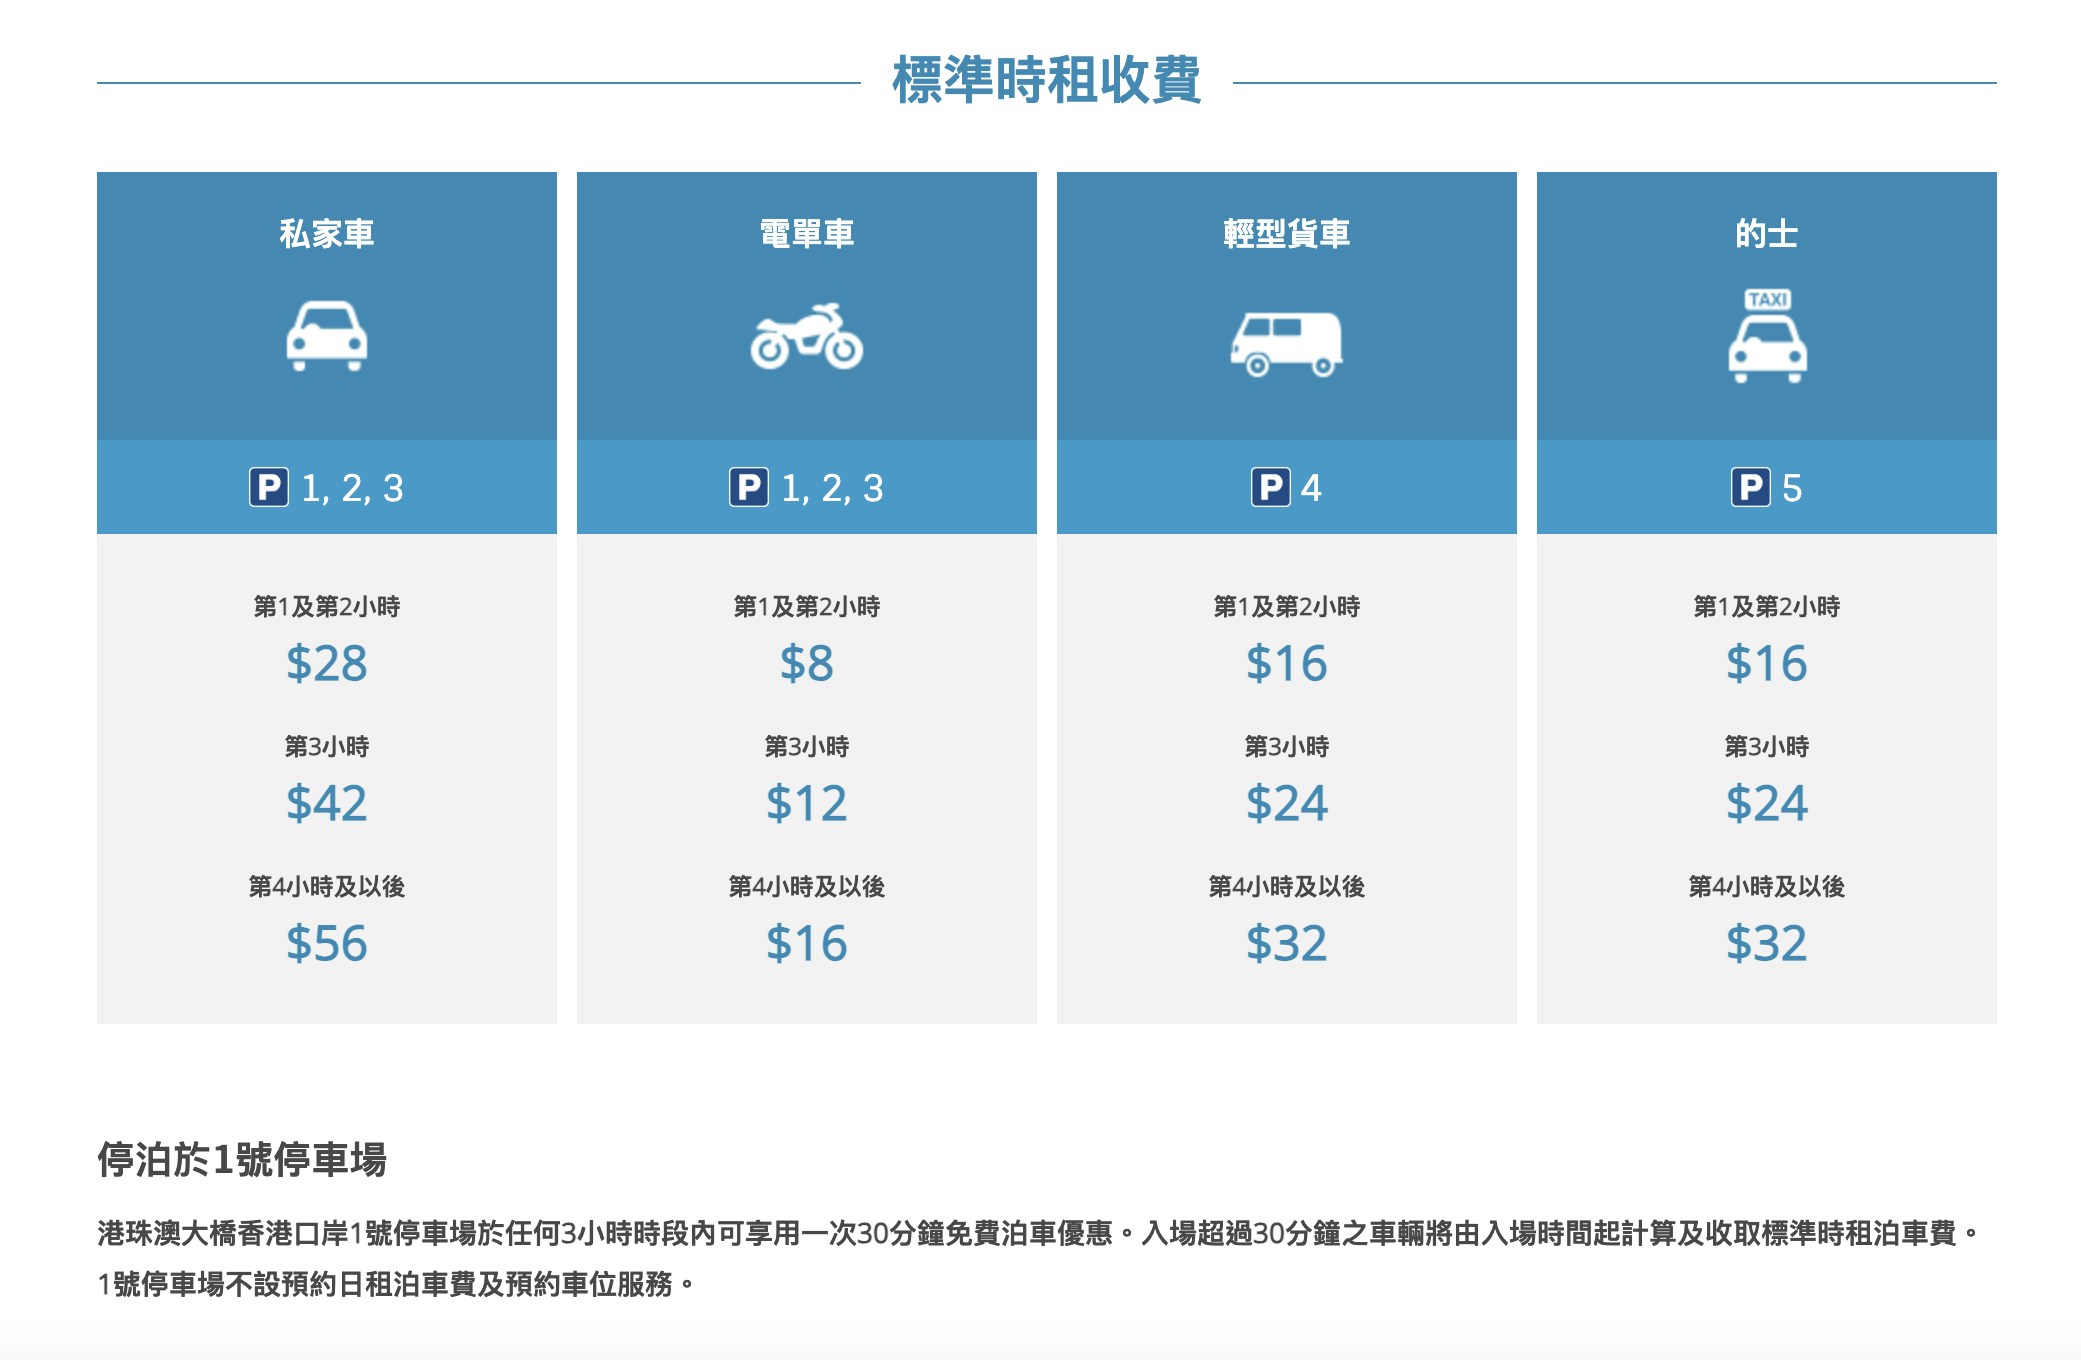Click the P 4 parking icon
2081x1360 pixels.
point(1270,488)
